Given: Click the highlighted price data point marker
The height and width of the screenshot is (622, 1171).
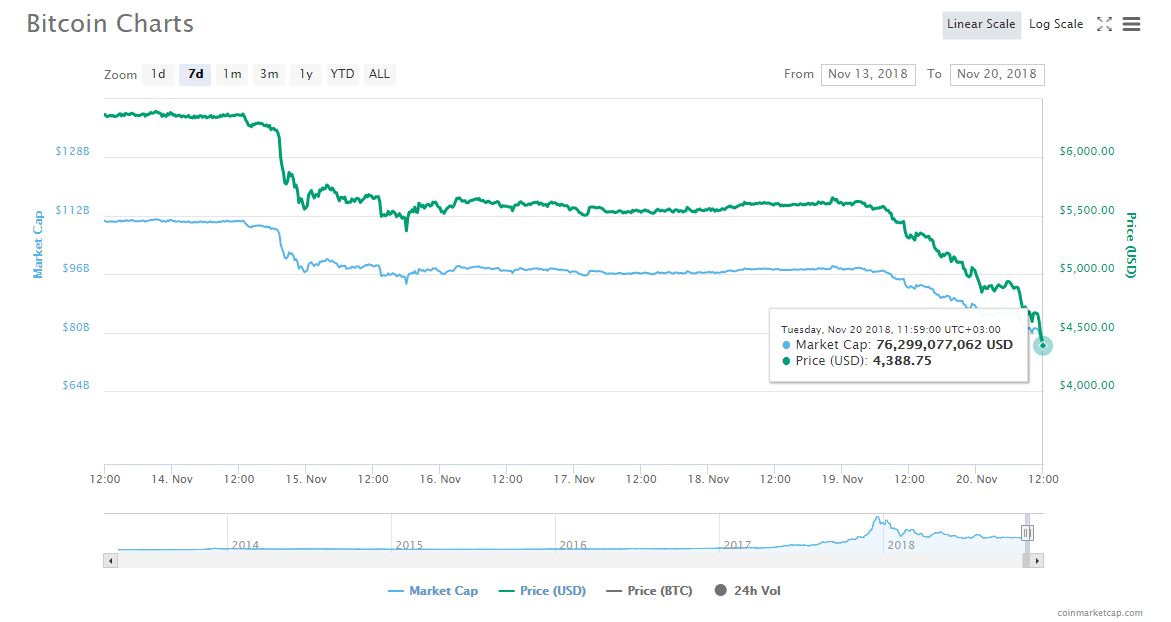Looking at the screenshot, I should [1043, 345].
